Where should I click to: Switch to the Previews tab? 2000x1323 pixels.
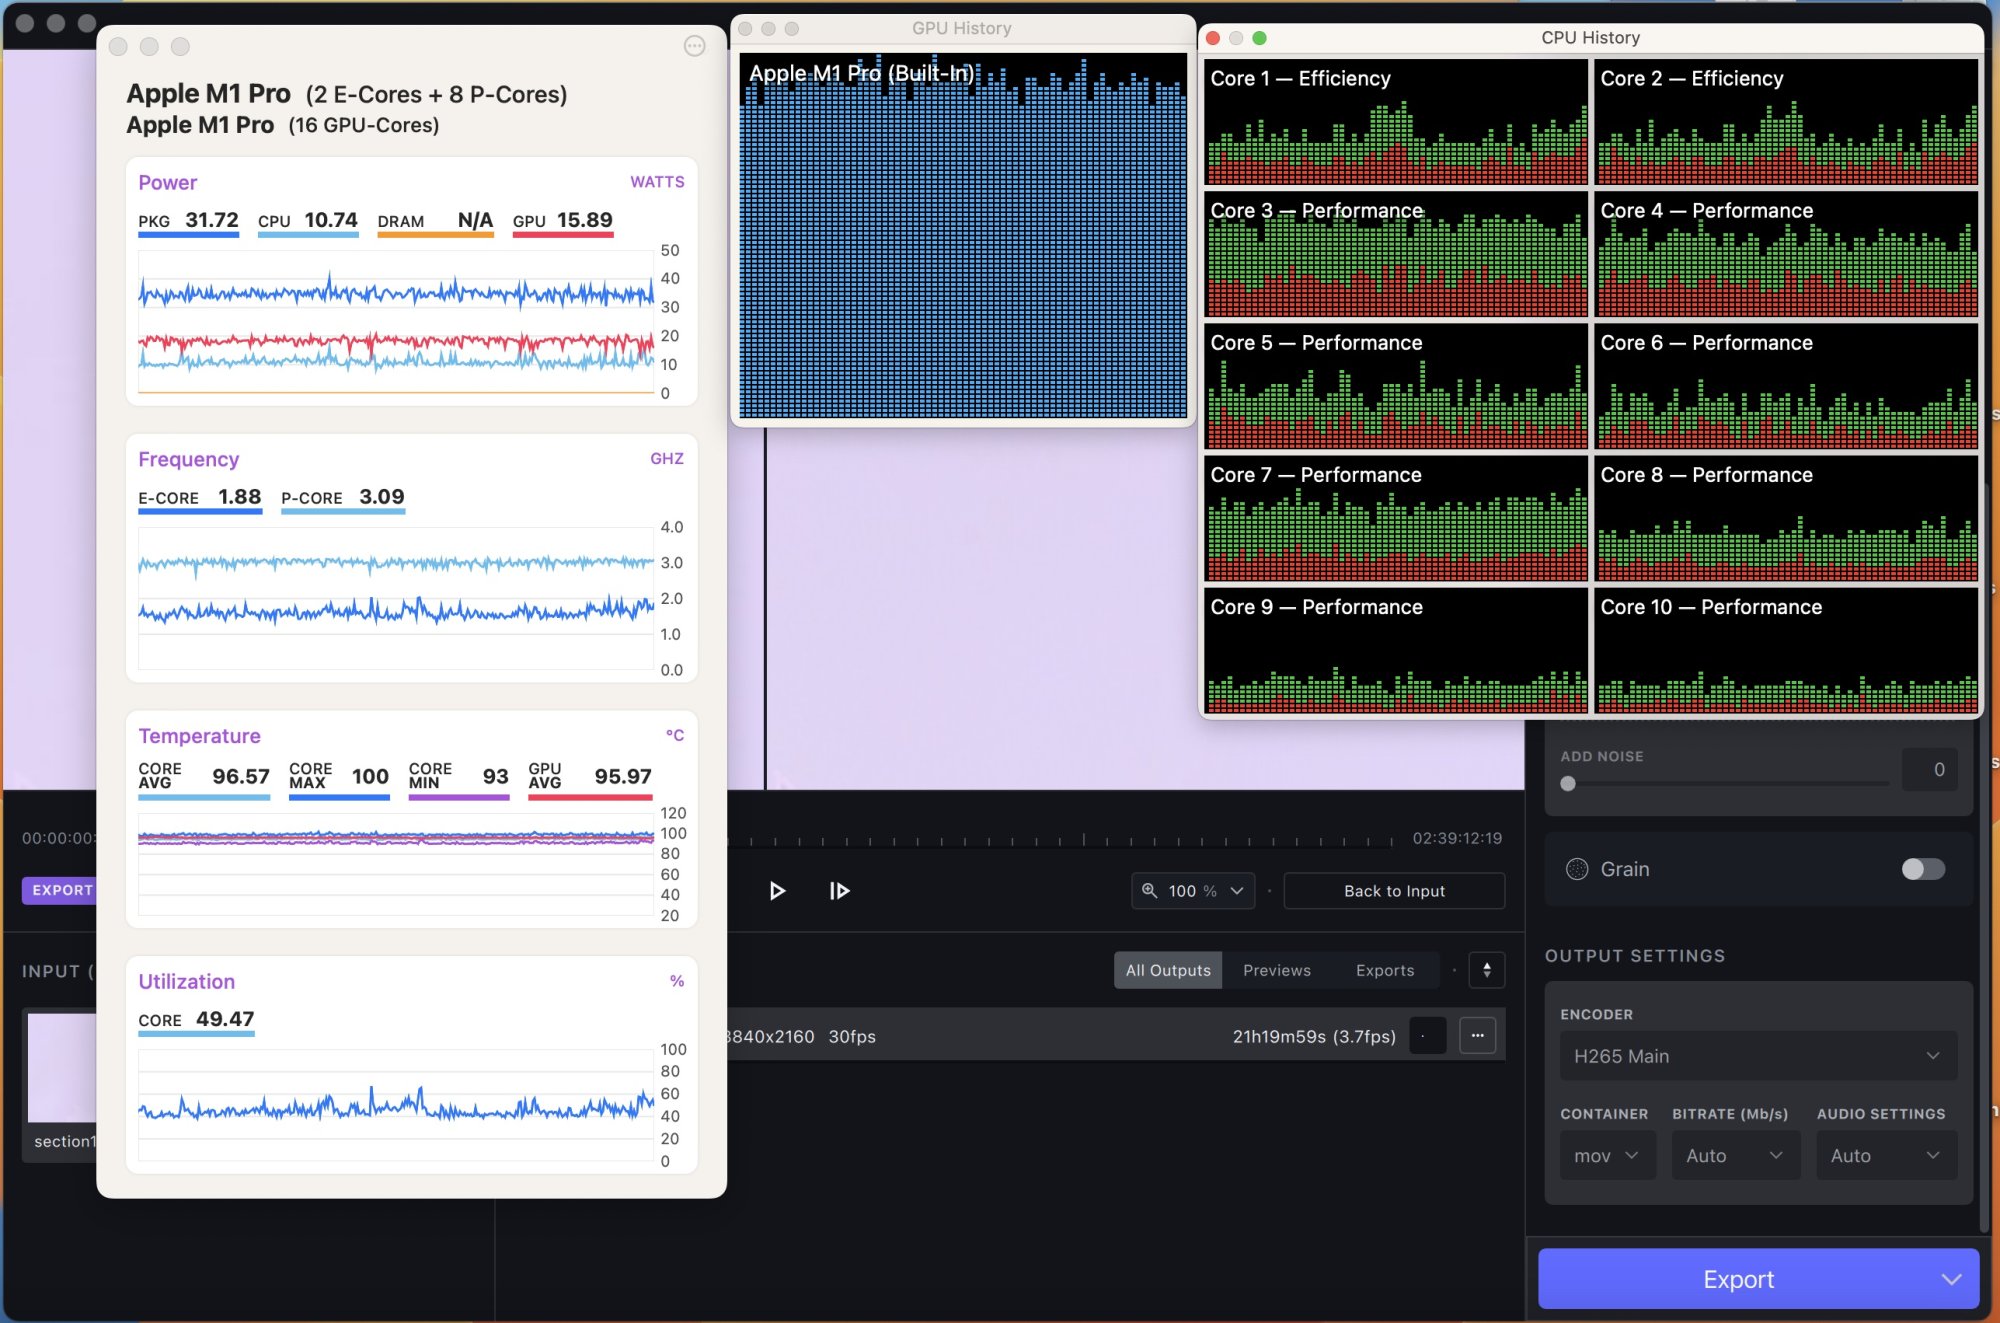point(1276,970)
